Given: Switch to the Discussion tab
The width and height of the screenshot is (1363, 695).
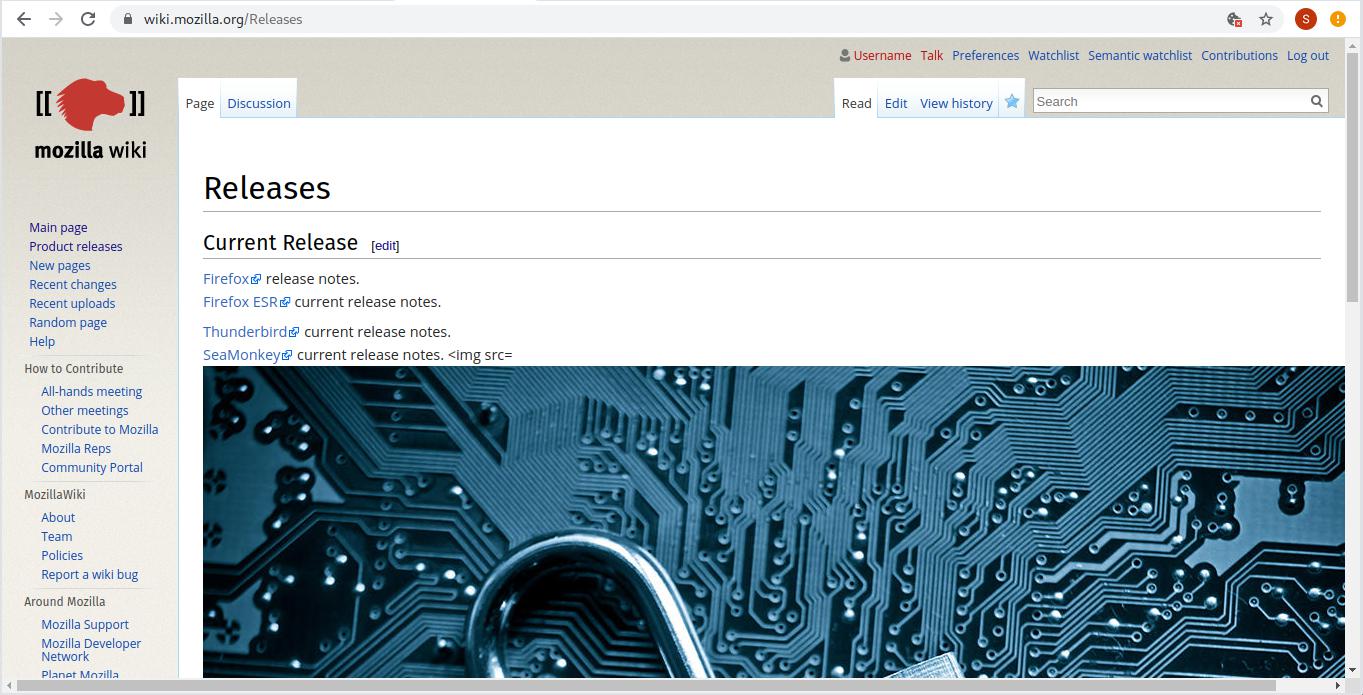Looking at the screenshot, I should pyautogui.click(x=258, y=102).
